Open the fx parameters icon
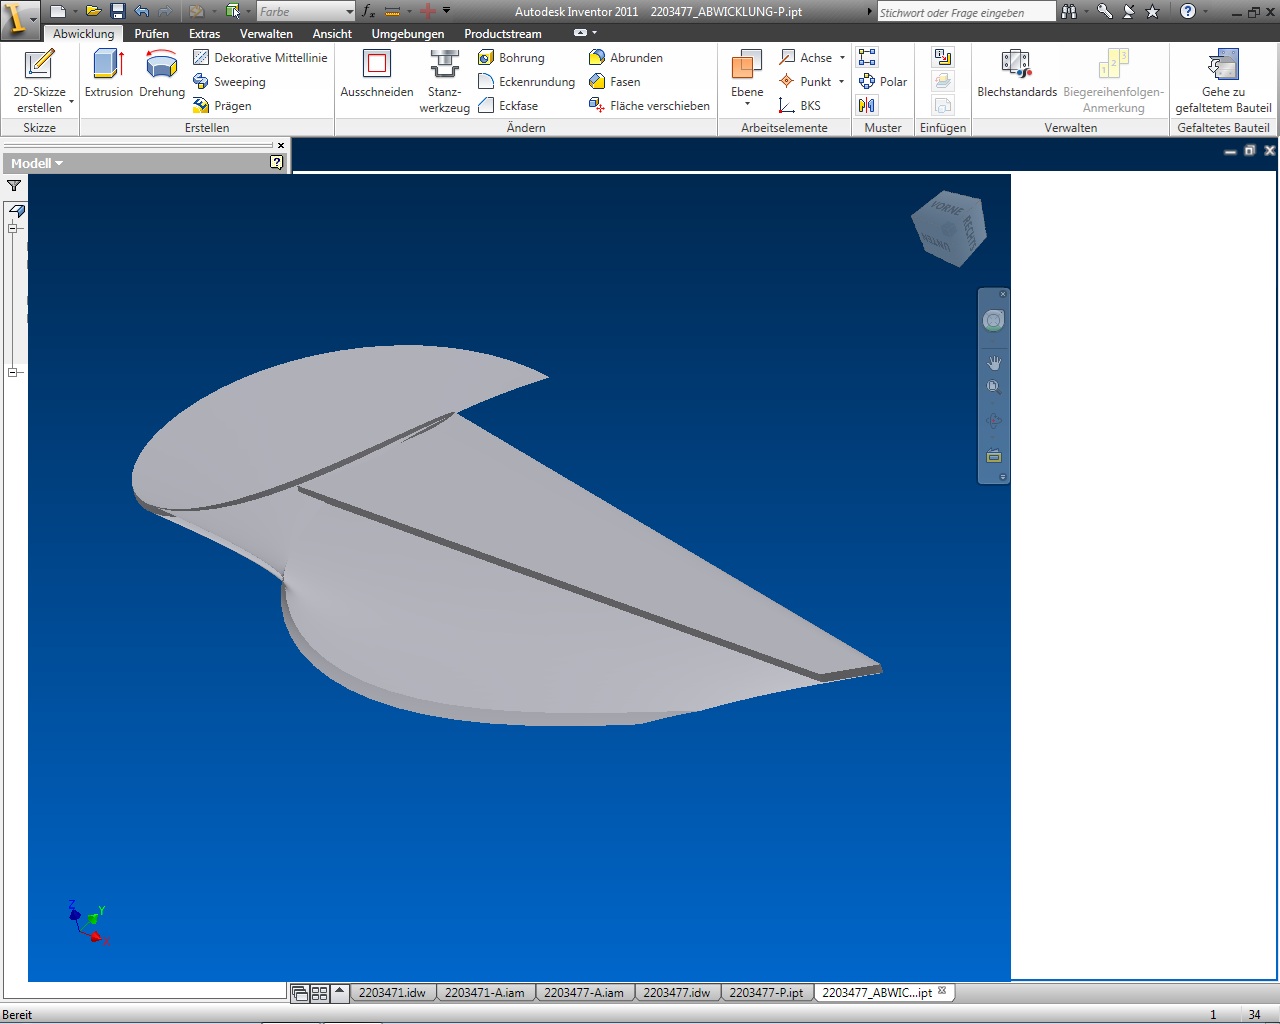Image resolution: width=1280 pixels, height=1024 pixels. coord(368,11)
